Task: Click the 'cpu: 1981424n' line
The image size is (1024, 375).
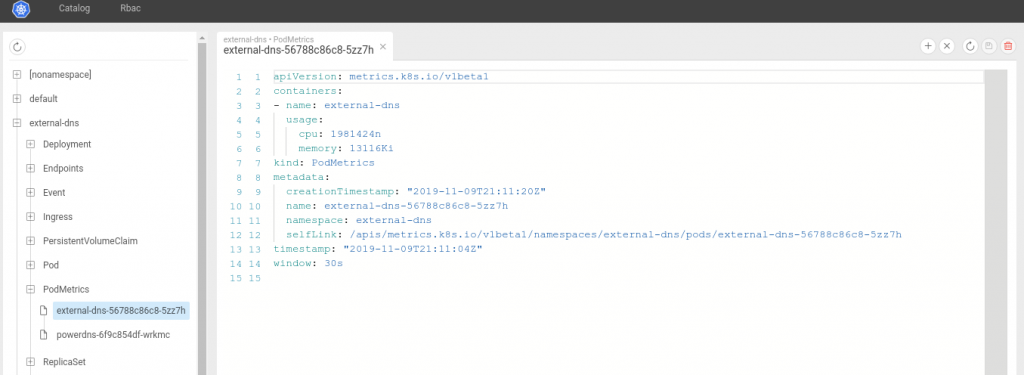Action: pos(340,135)
